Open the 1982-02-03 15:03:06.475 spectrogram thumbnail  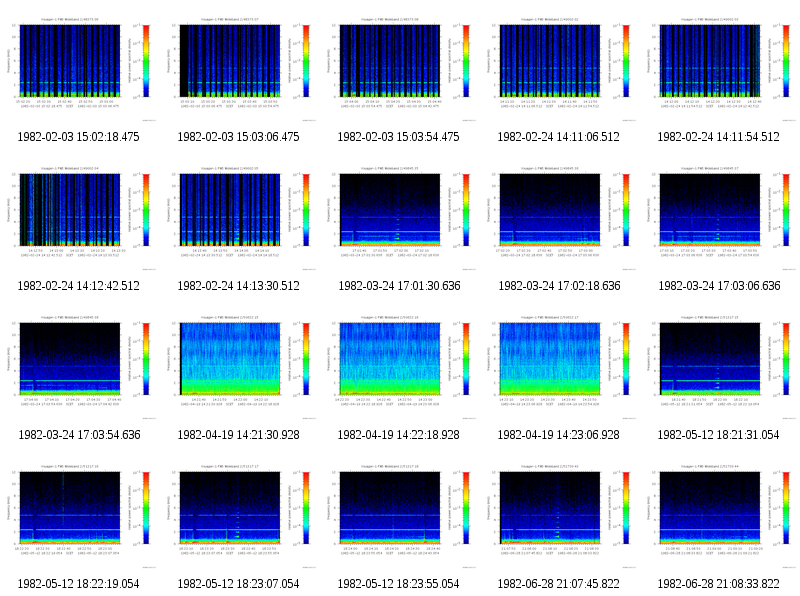pyautogui.click(x=239, y=68)
